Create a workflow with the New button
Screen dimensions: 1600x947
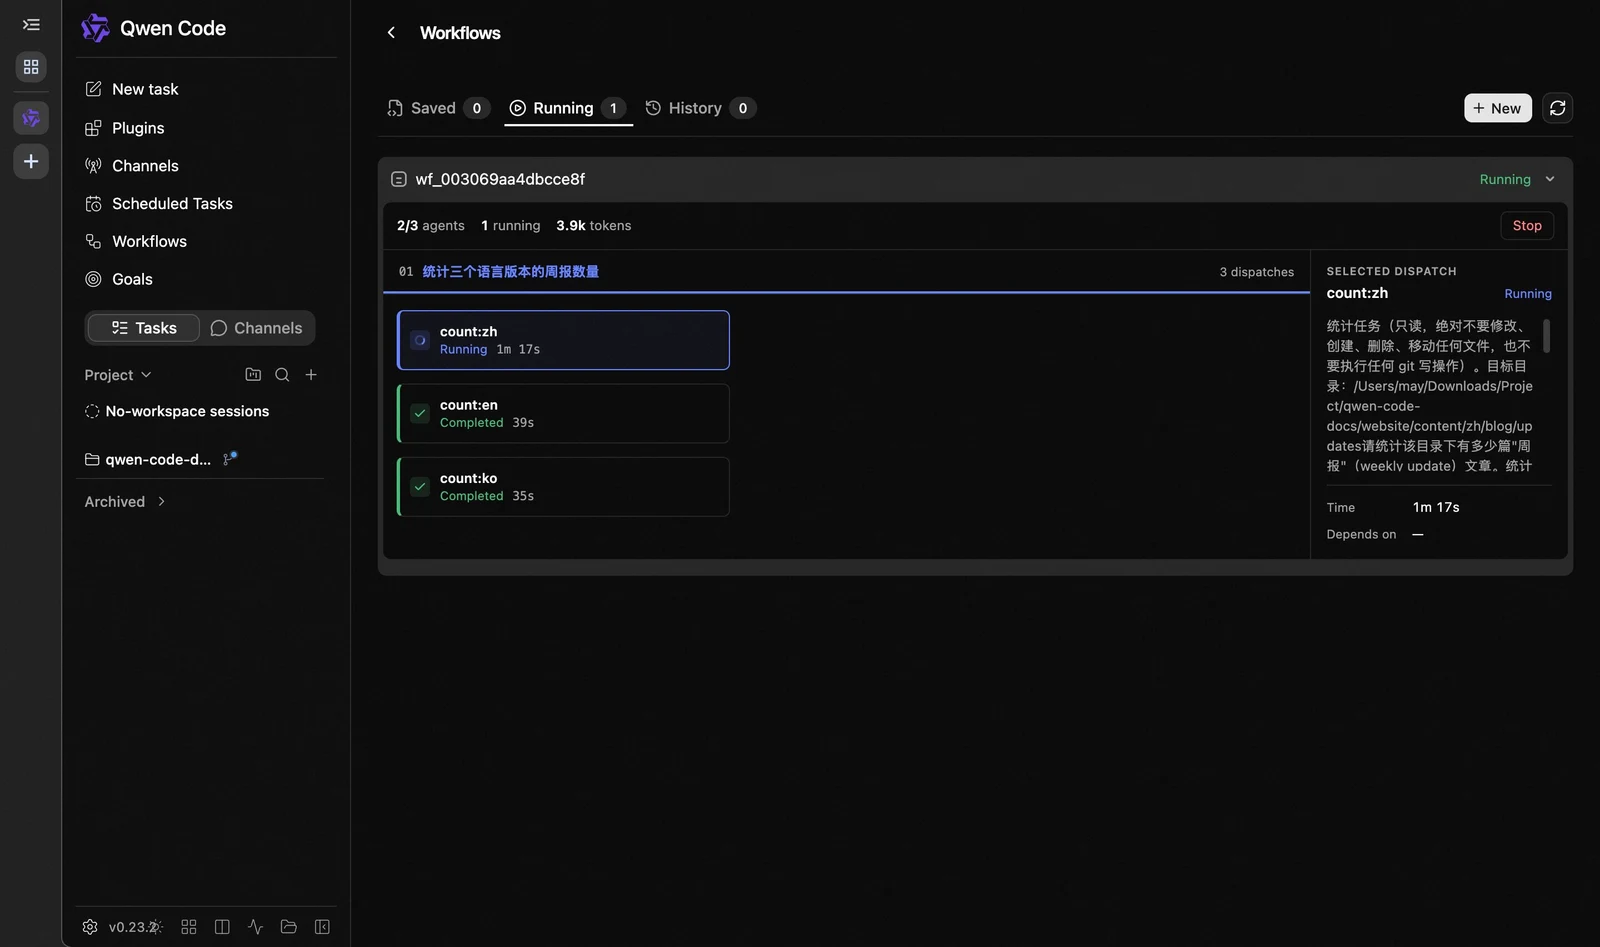coord(1498,108)
